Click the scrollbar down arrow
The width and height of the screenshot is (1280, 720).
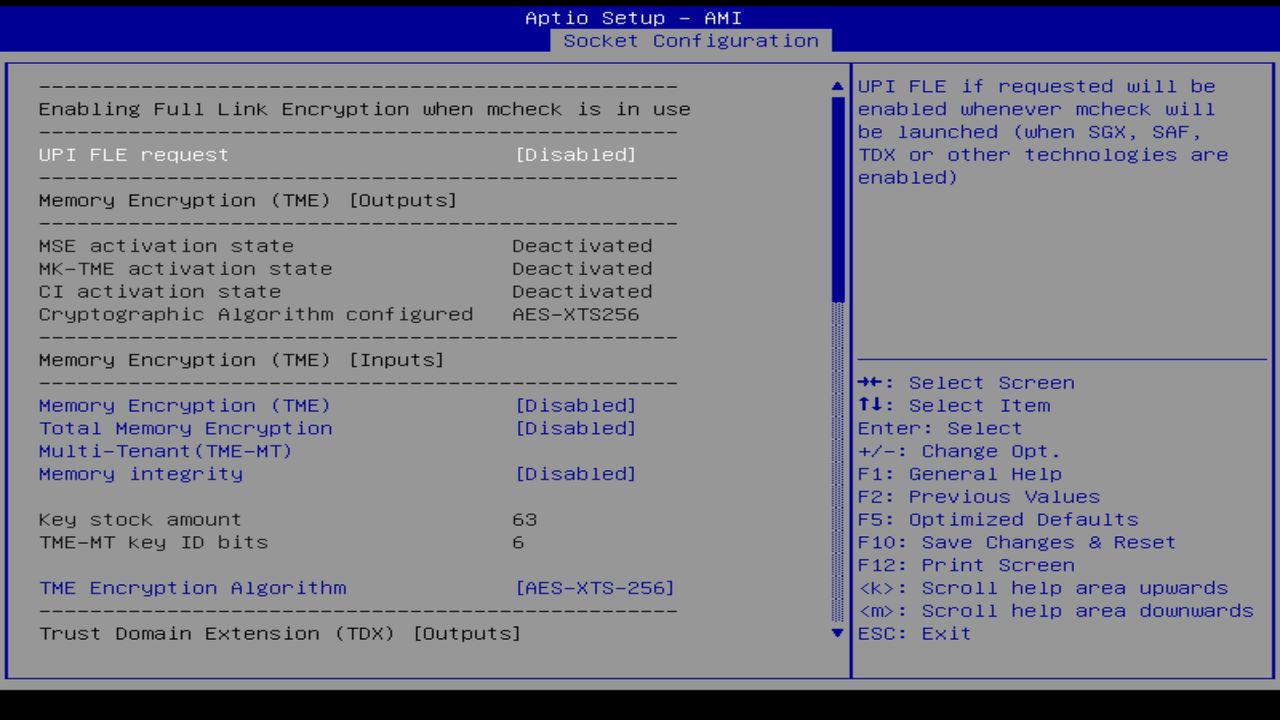pyautogui.click(x=836, y=633)
